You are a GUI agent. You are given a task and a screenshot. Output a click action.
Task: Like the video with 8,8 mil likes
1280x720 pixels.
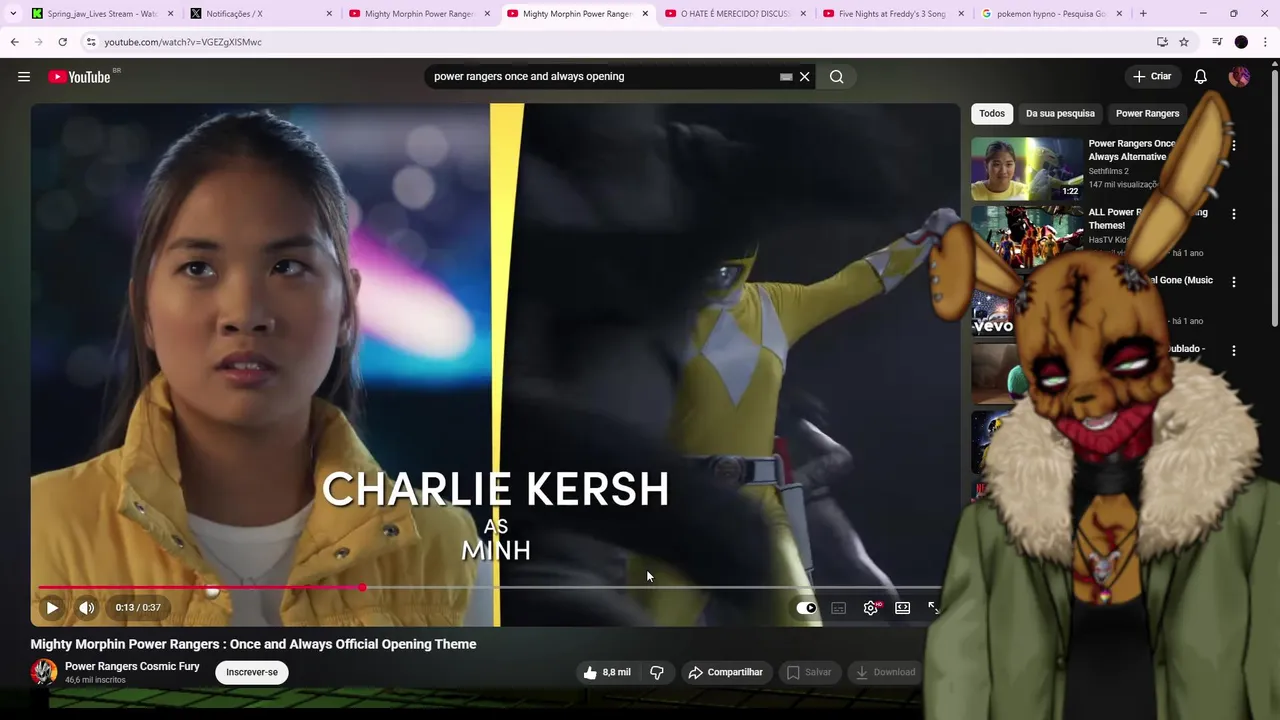click(x=607, y=672)
